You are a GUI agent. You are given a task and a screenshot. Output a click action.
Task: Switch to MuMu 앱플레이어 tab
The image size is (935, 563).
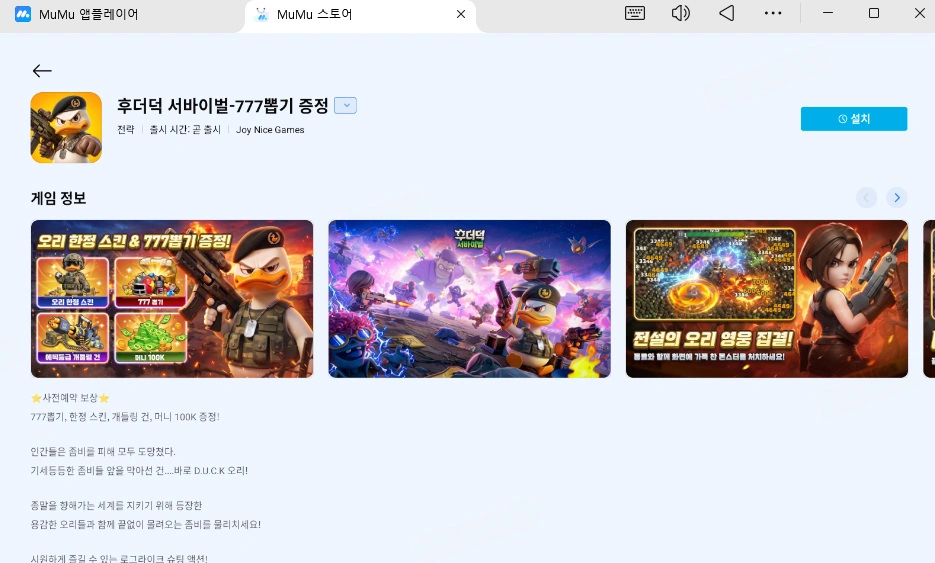pos(78,14)
